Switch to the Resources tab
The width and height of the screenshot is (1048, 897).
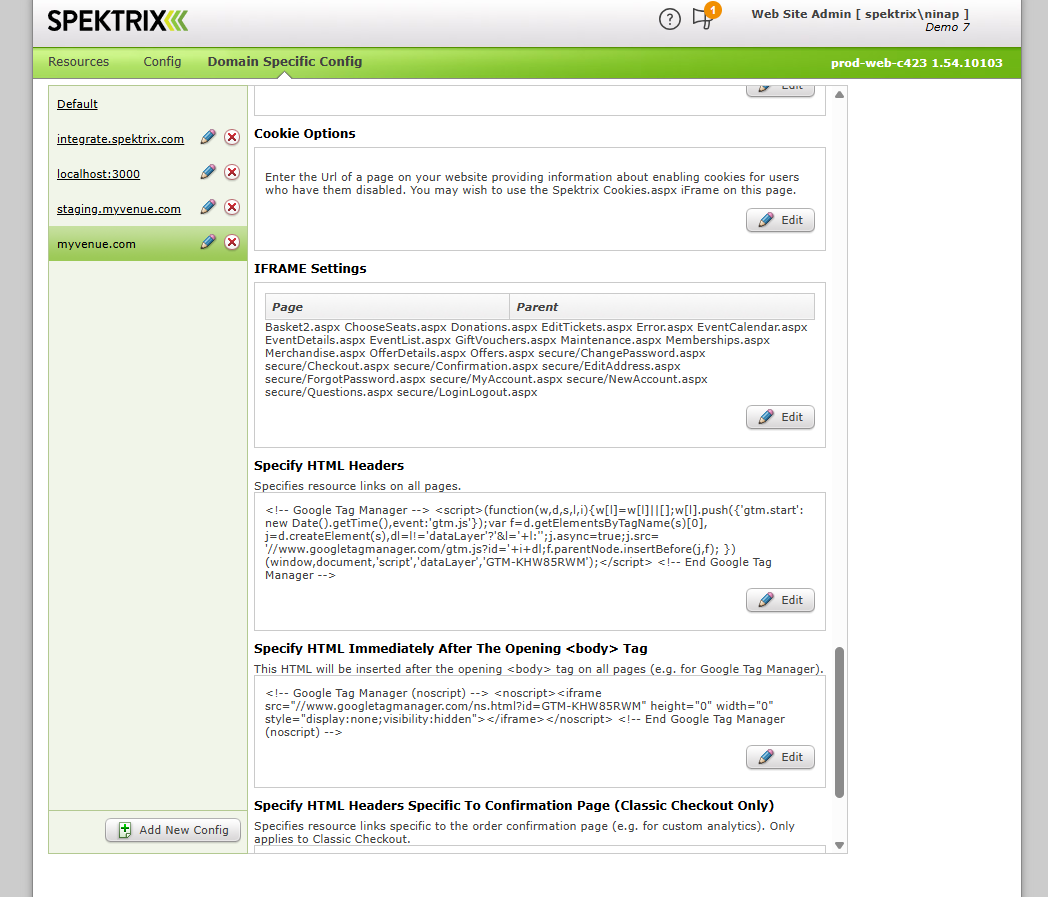click(78, 62)
